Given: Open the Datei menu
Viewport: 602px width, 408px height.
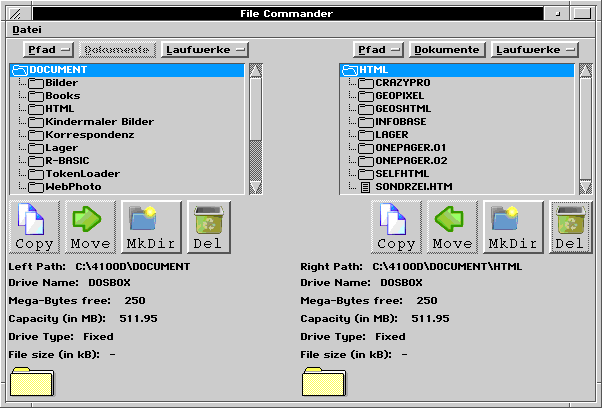Looking at the screenshot, I should (27, 30).
